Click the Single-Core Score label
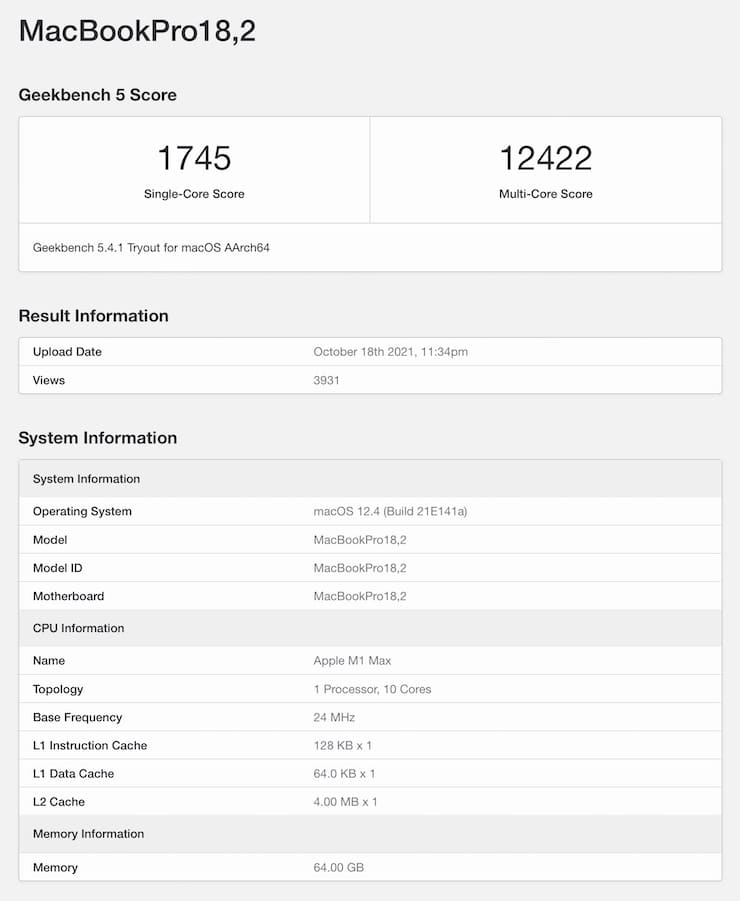Viewport: 740px width, 901px height. (194, 194)
